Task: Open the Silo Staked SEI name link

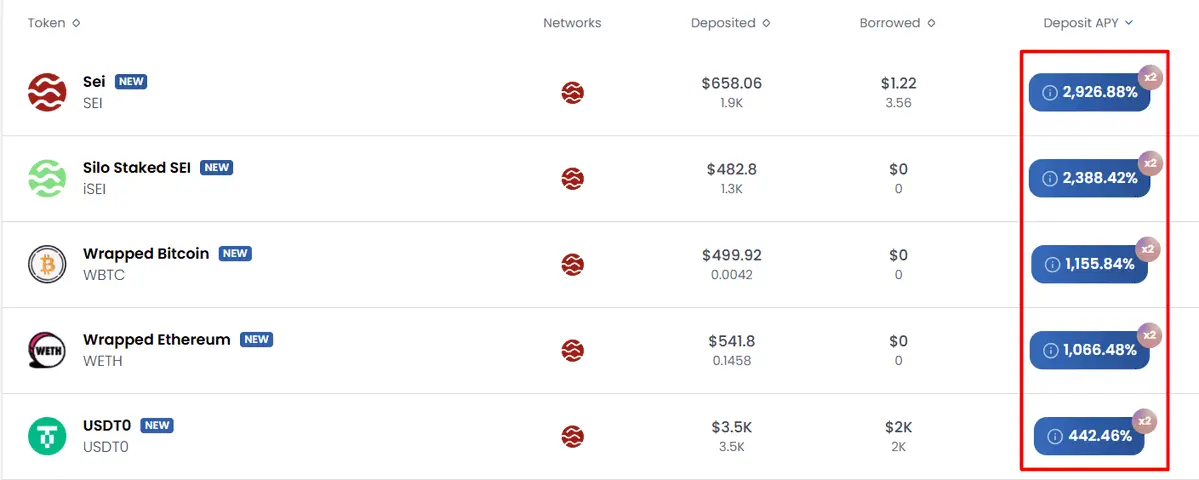Action: tap(137, 167)
